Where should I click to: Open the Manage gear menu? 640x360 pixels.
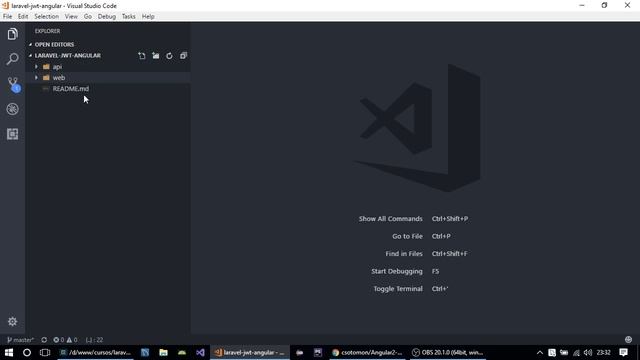point(13,322)
